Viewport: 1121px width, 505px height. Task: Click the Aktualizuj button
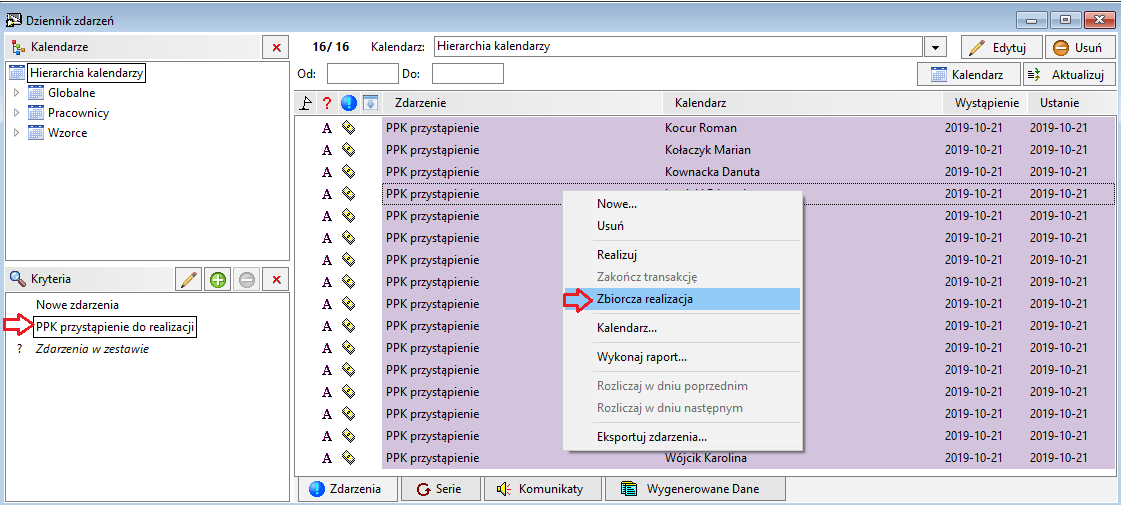coord(1070,74)
